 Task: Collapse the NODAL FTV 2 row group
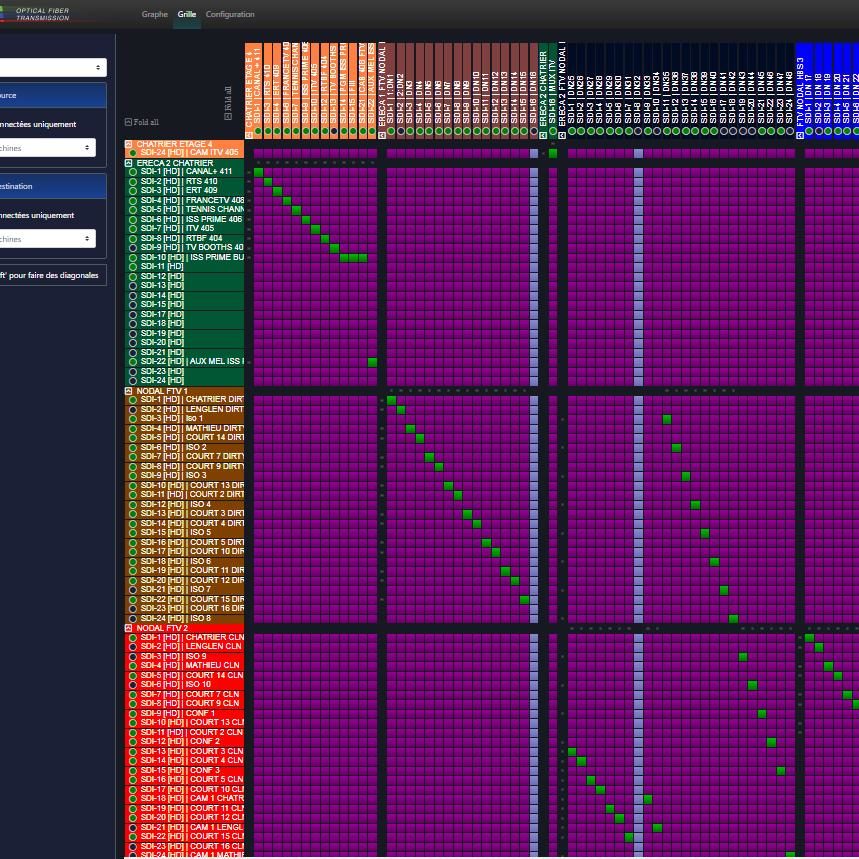[x=129, y=628]
